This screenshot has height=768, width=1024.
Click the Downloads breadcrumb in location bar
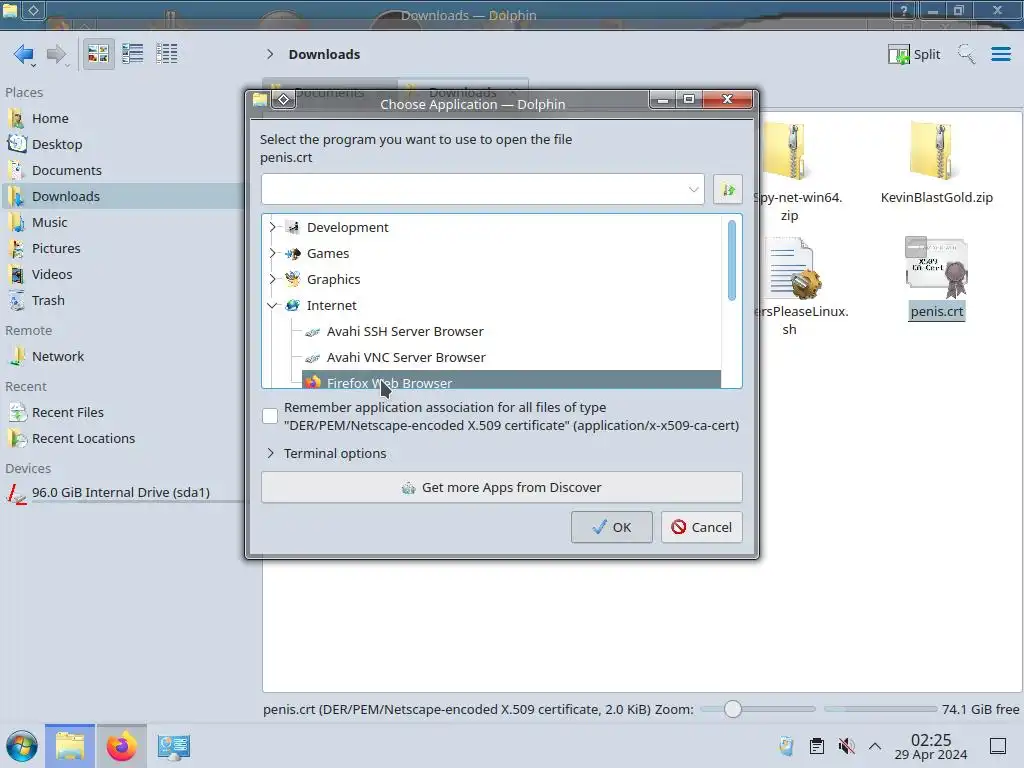point(324,54)
